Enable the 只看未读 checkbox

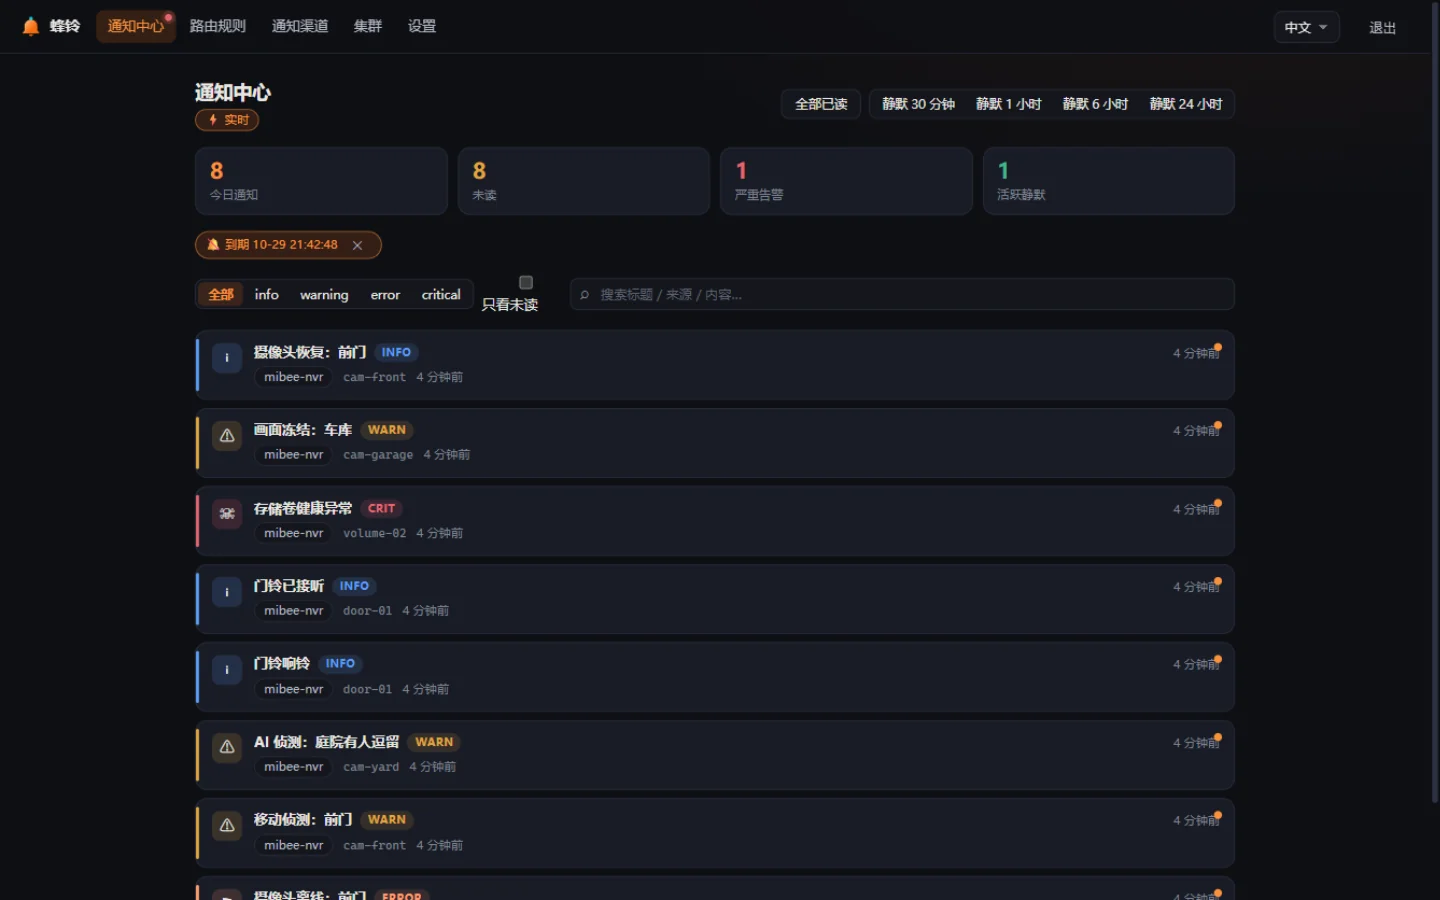point(526,282)
